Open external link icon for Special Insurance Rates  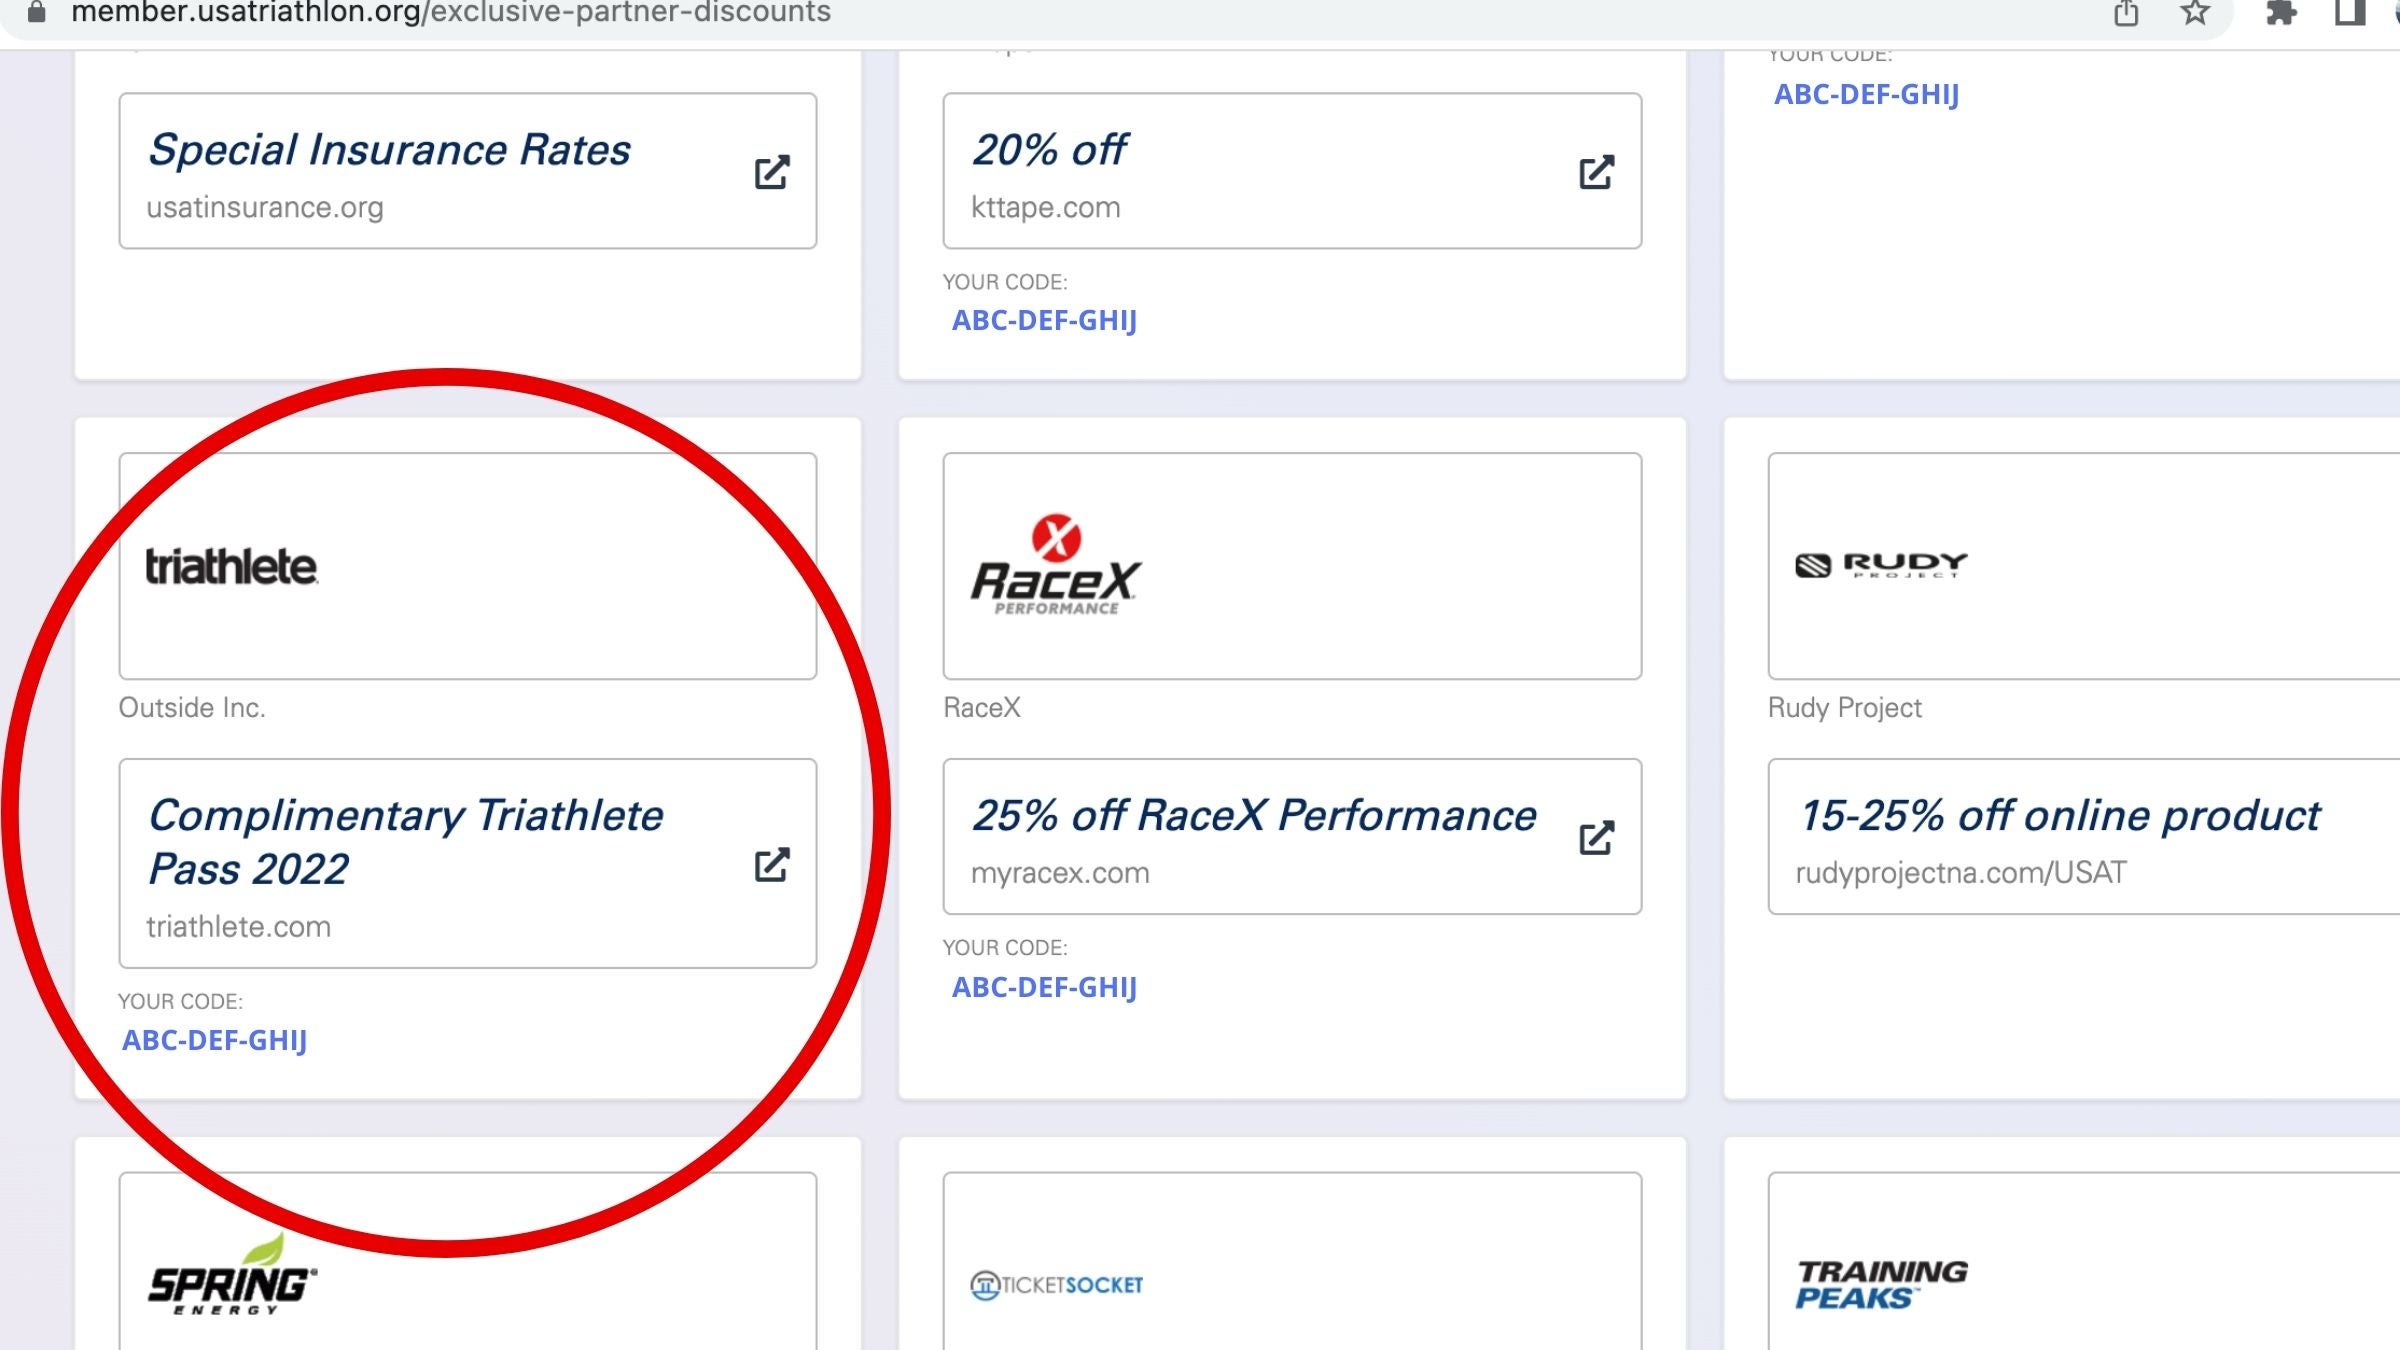771,172
